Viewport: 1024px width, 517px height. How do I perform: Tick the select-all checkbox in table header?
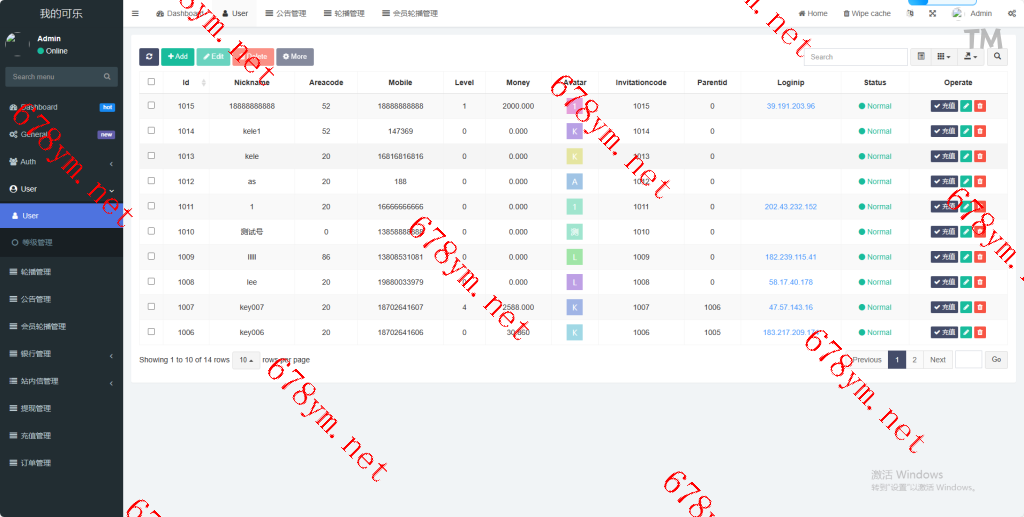pos(151,82)
